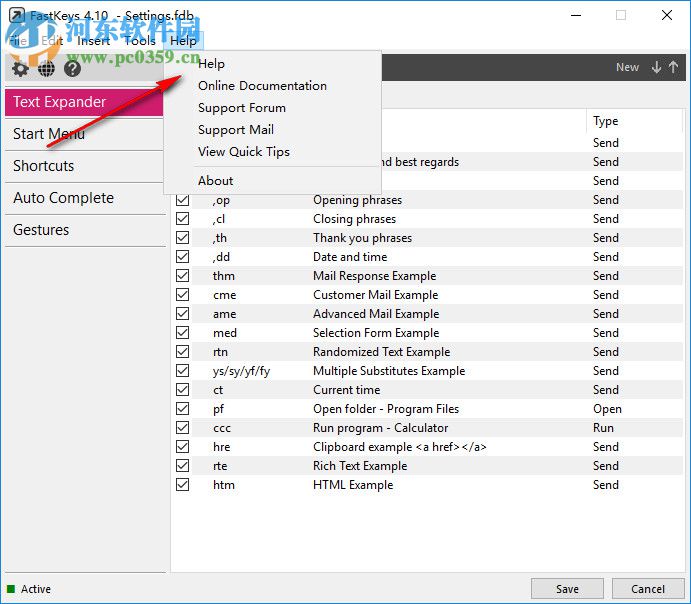Image resolution: width=691 pixels, height=604 pixels.
Task: Click the Cancel button
Action: coord(648,589)
